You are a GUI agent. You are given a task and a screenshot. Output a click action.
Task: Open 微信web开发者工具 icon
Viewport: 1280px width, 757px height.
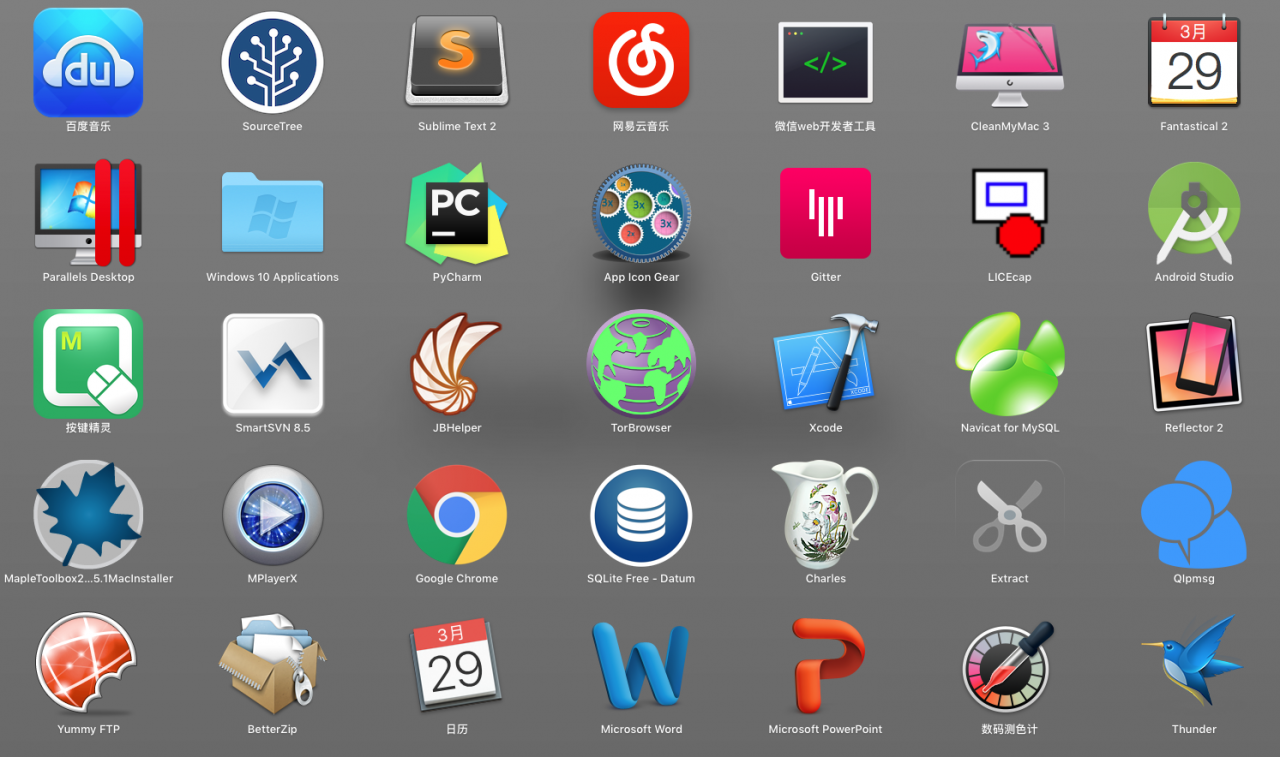click(x=825, y=62)
